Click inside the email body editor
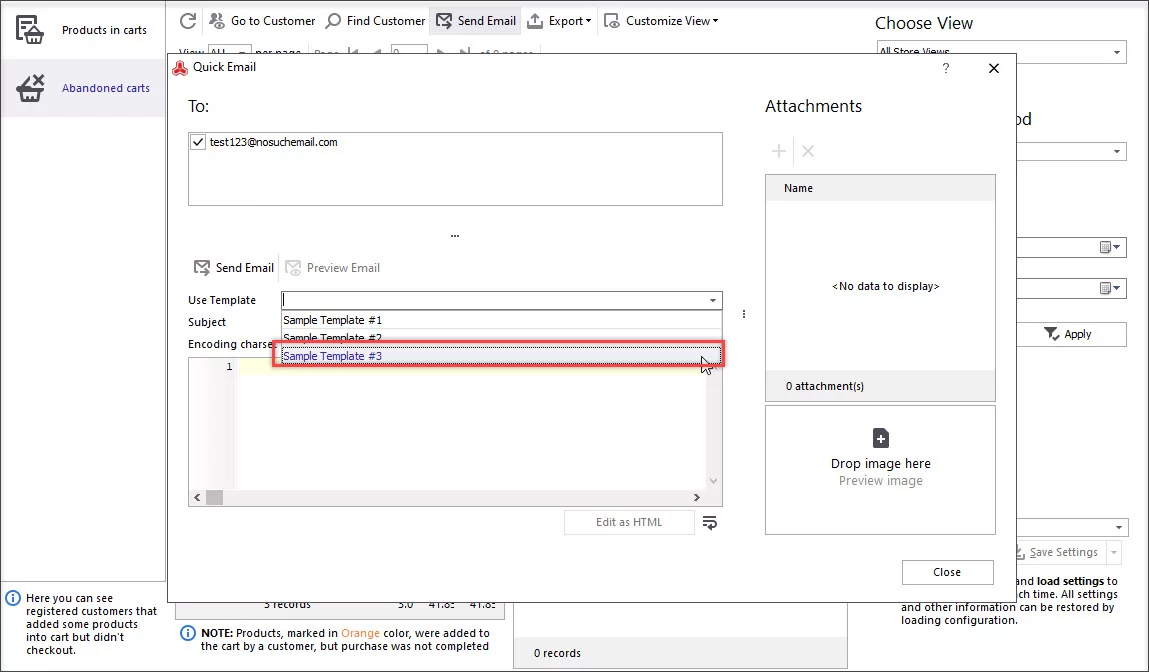This screenshot has width=1149, height=672. 471,424
